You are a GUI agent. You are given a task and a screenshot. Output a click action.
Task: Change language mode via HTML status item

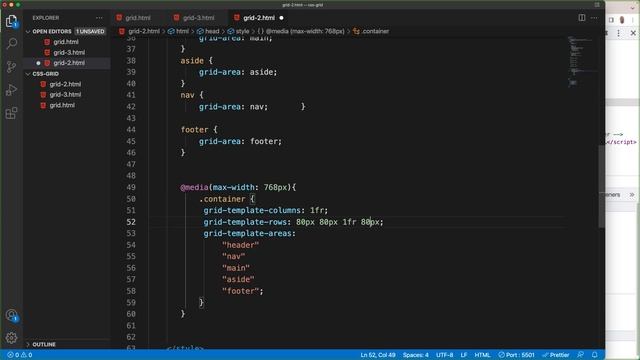tap(482, 355)
